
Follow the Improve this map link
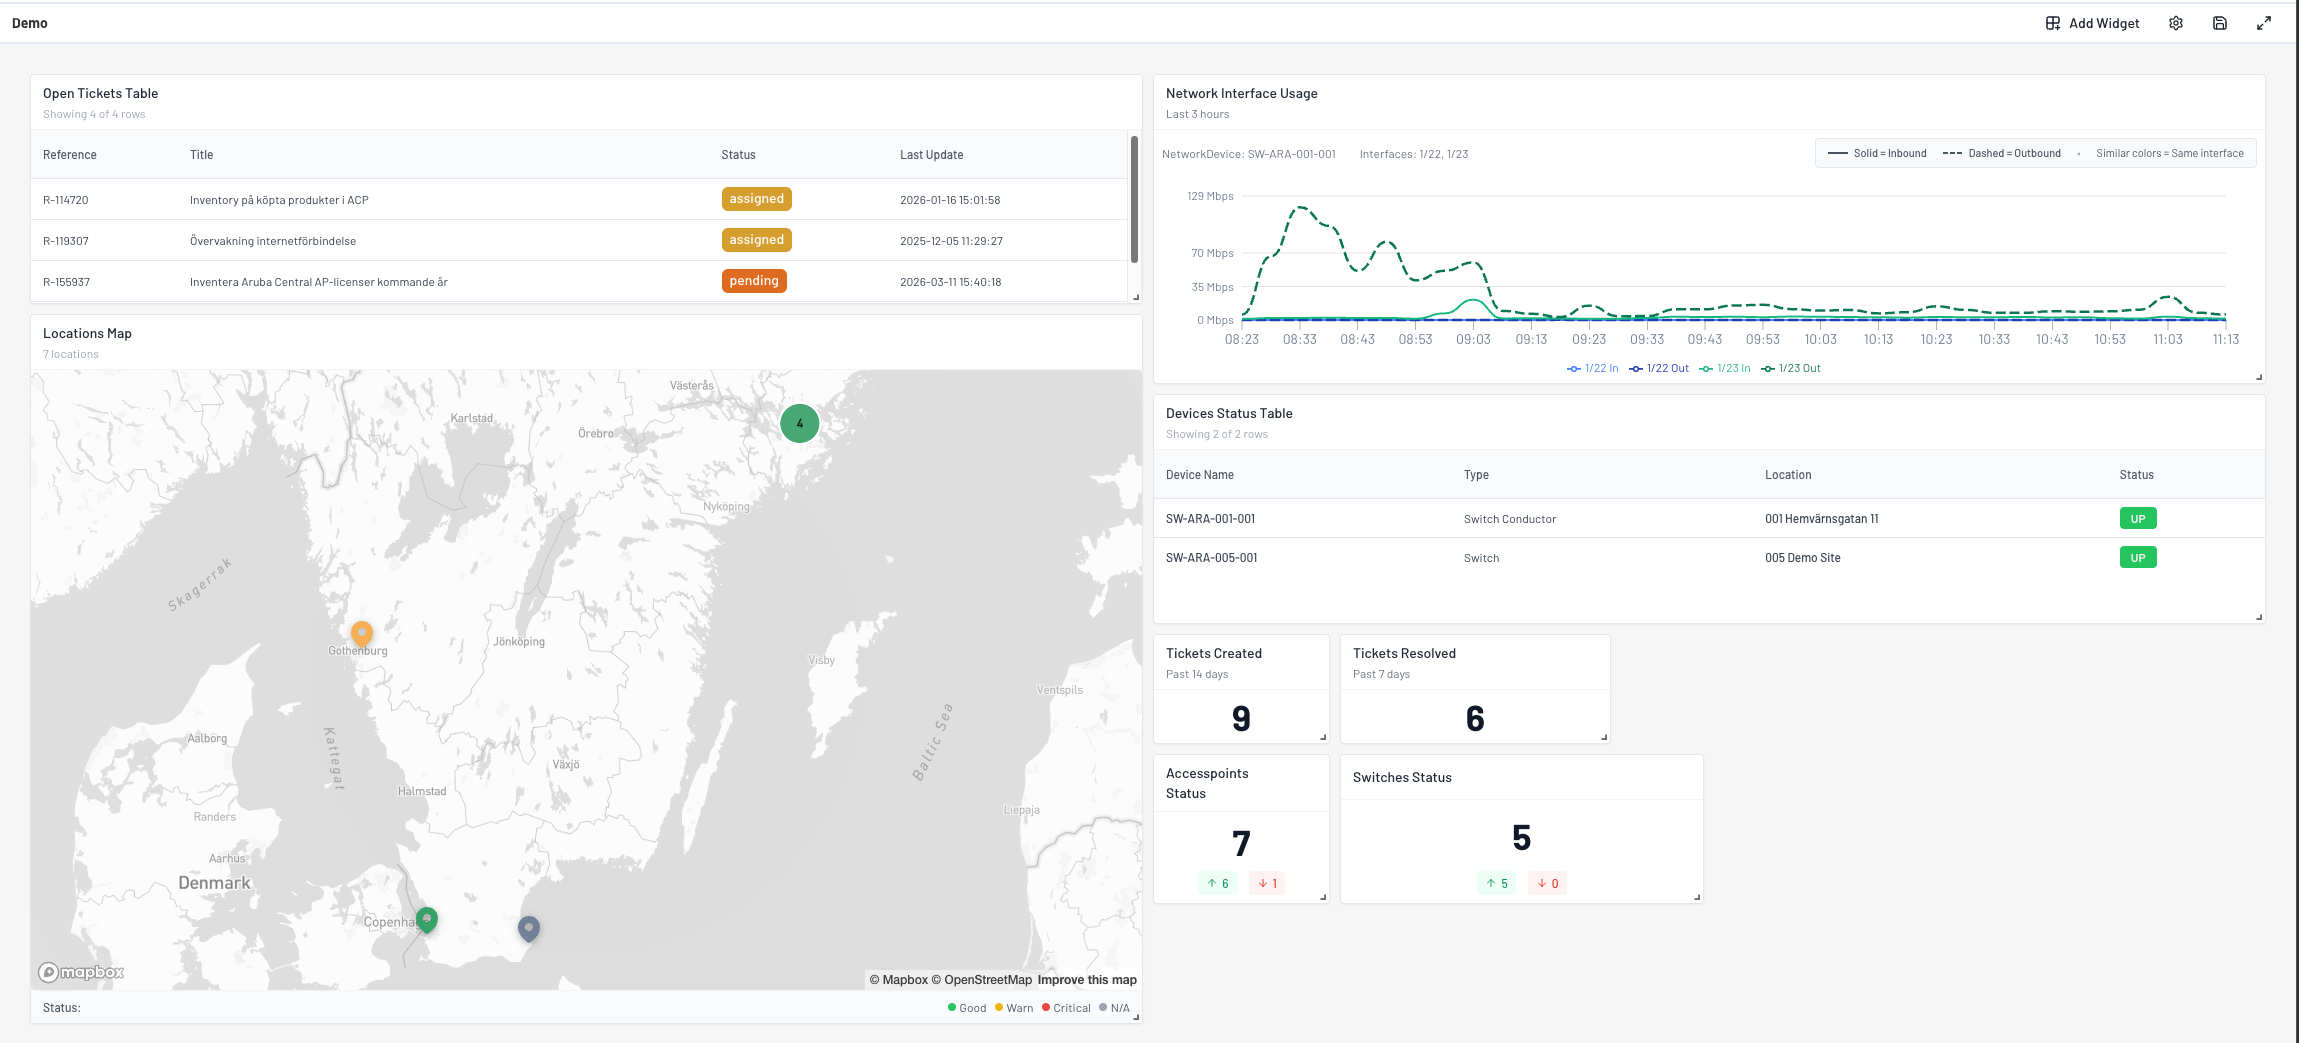[x=1087, y=979]
